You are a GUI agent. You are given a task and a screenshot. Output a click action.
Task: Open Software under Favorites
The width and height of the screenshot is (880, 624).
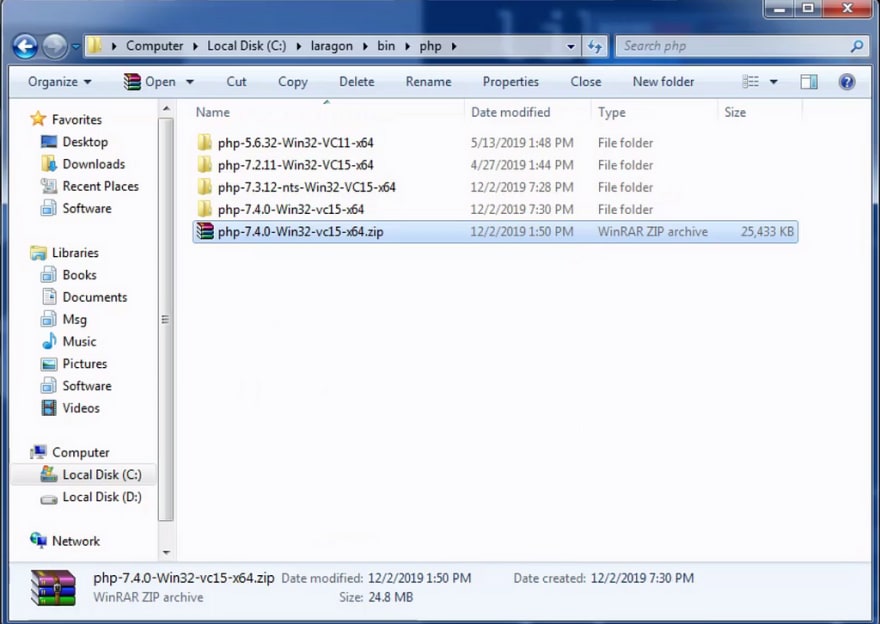[87, 208]
